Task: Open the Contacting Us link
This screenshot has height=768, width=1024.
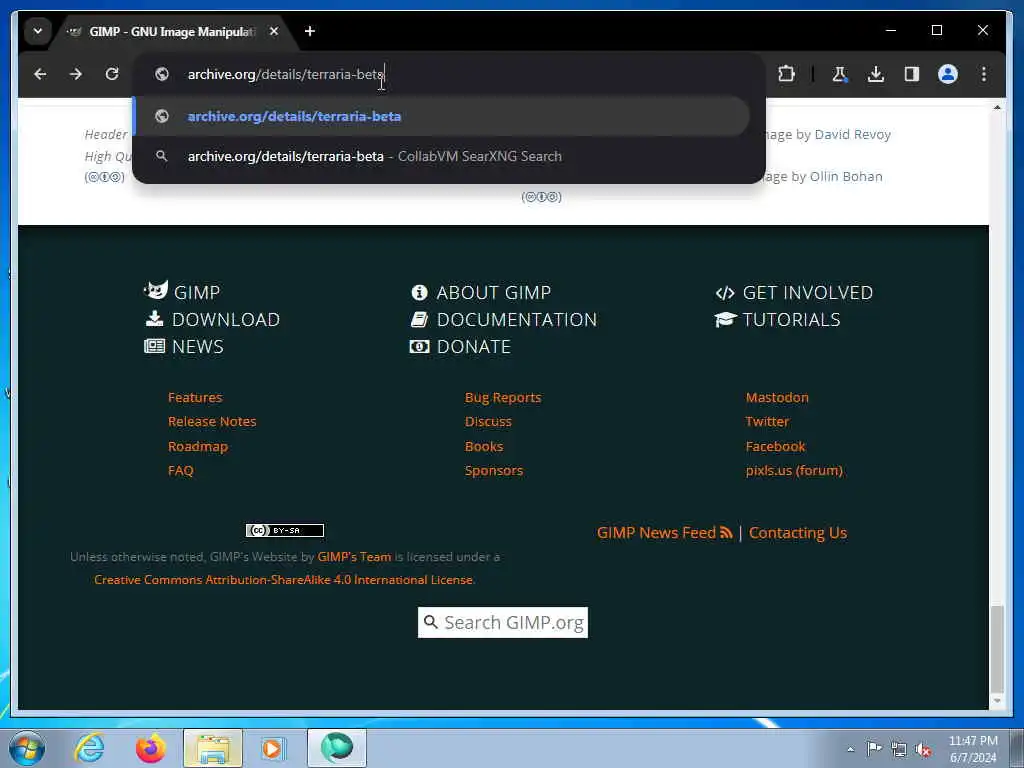Action: tap(798, 532)
